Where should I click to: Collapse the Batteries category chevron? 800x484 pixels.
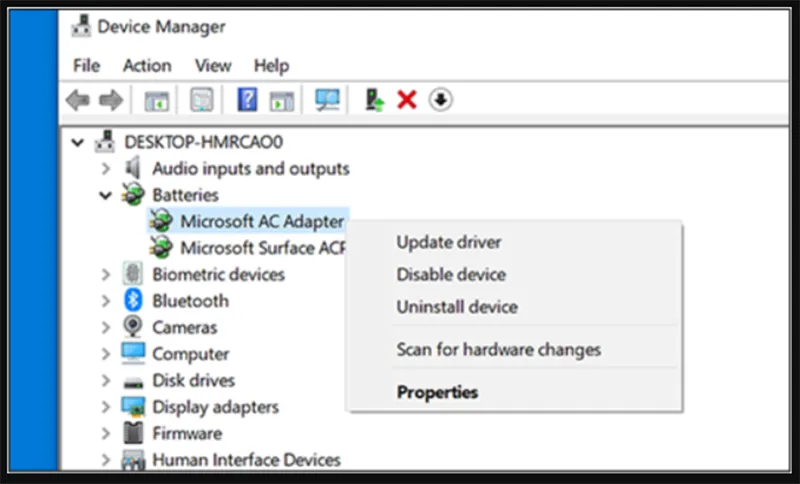[x=106, y=195]
